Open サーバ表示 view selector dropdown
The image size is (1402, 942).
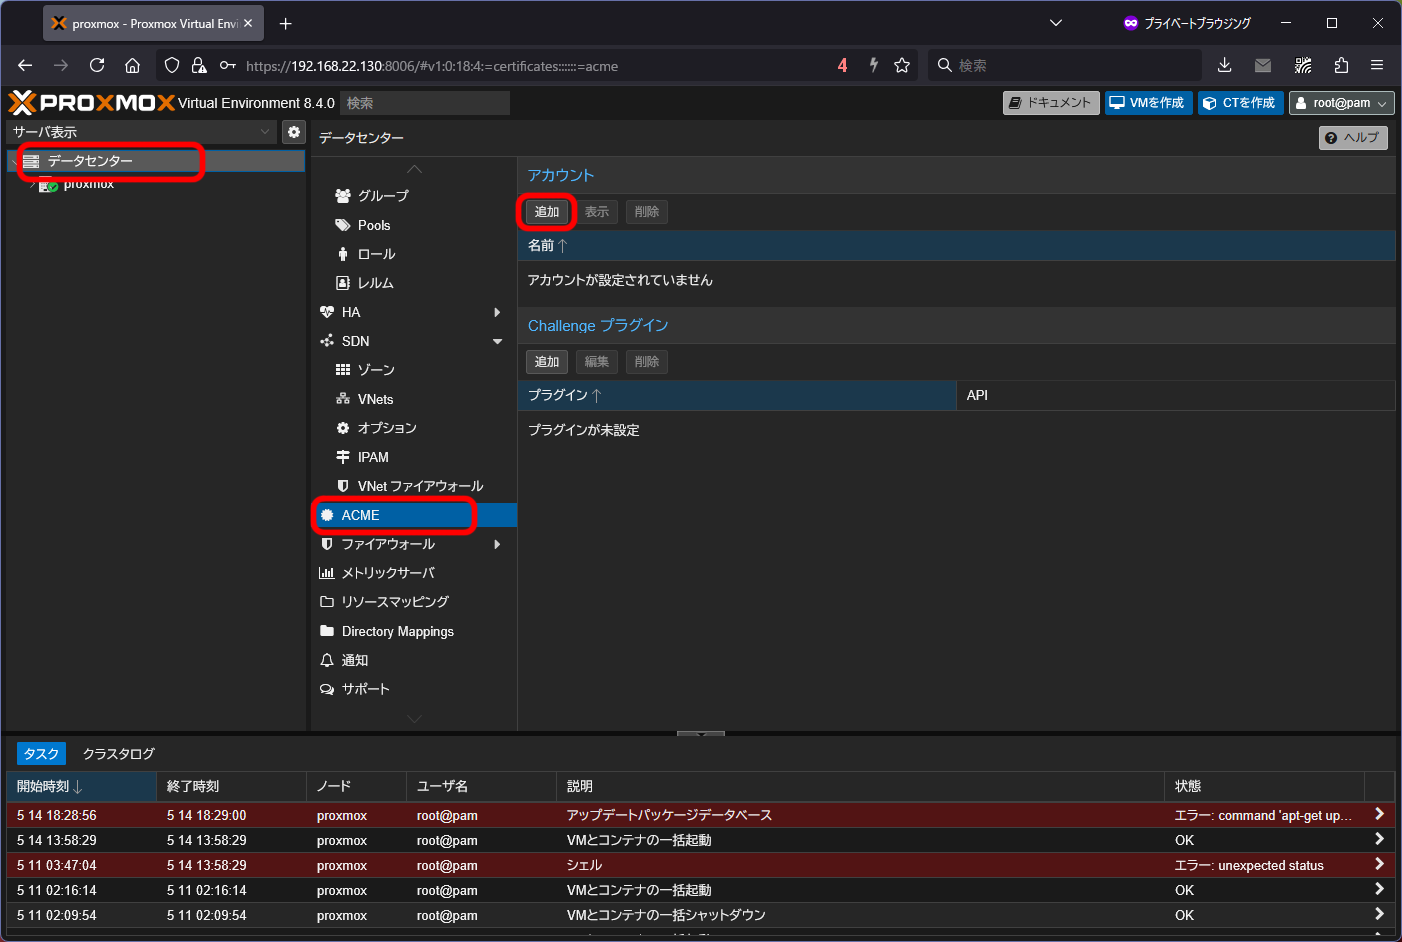point(141,132)
